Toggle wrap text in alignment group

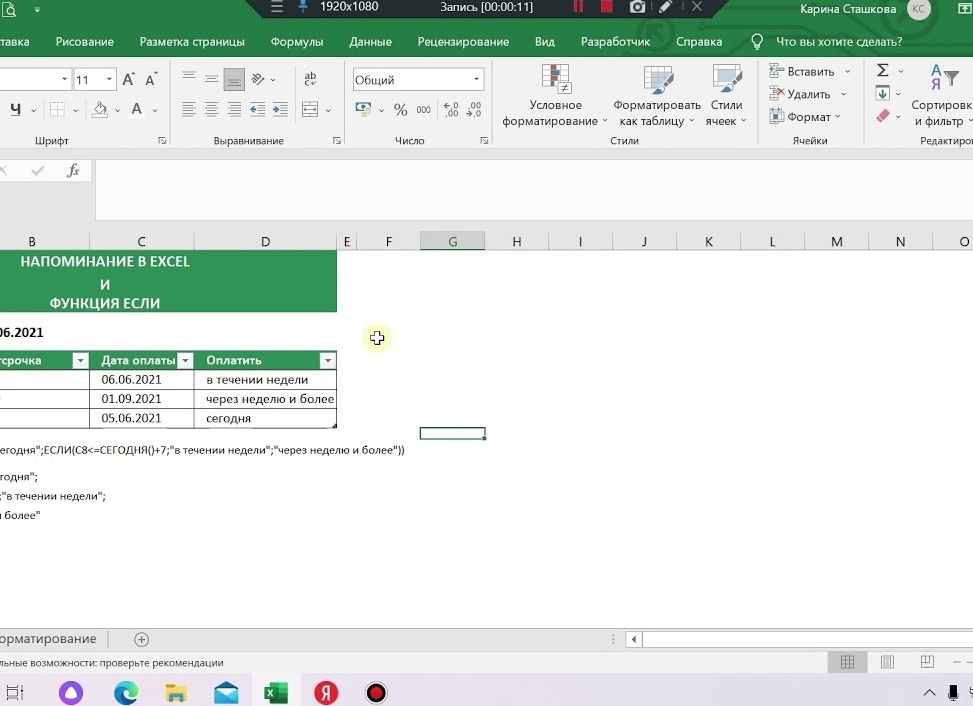[310, 80]
